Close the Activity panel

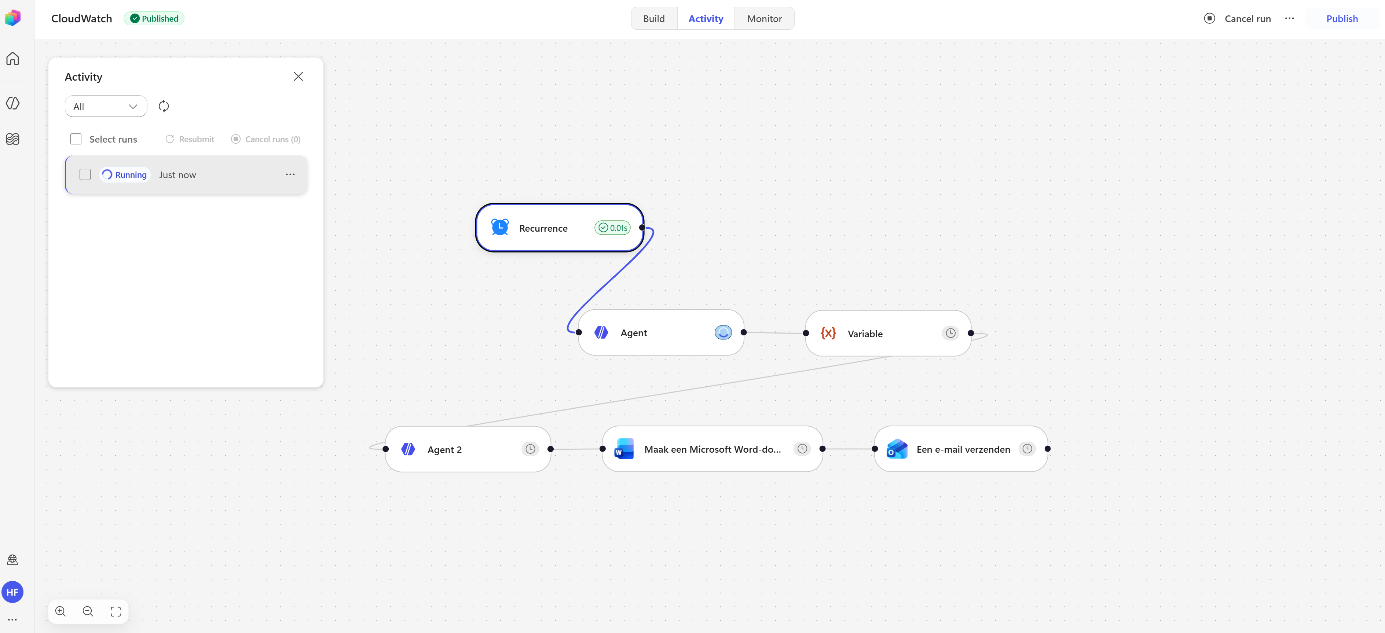coord(298,77)
